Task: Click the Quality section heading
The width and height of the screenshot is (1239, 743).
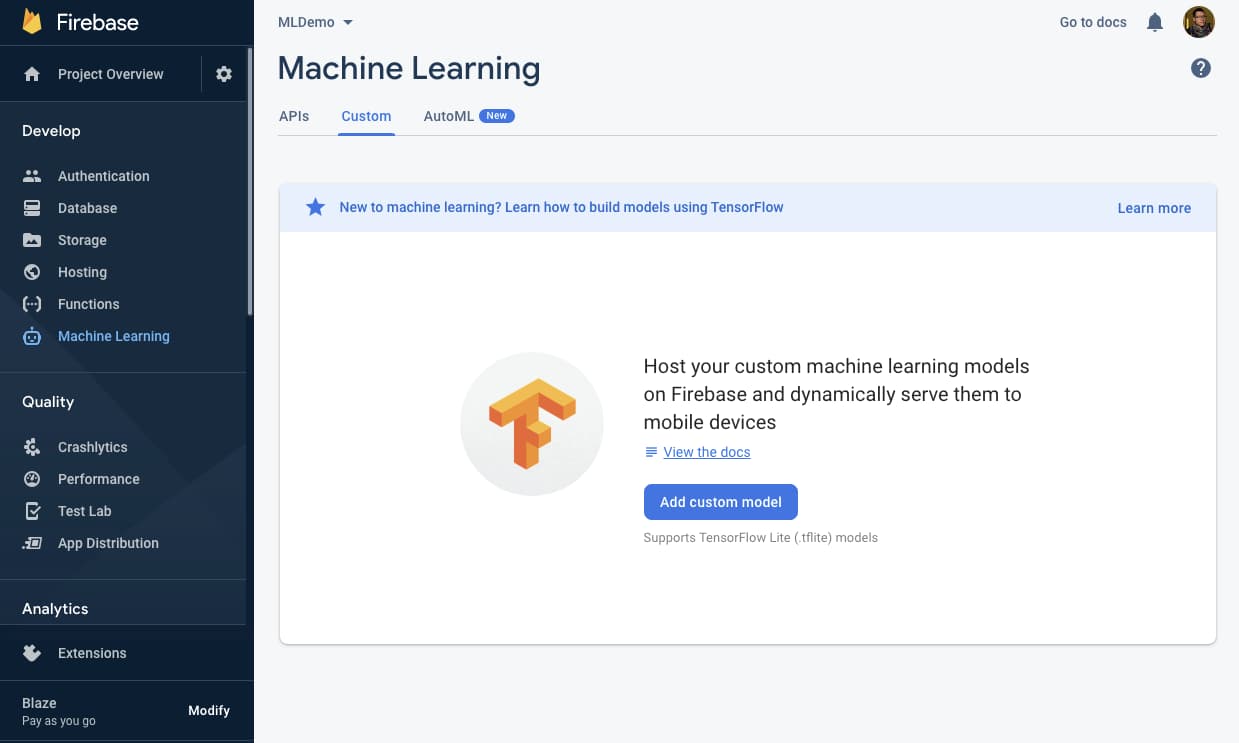Action: point(48,402)
